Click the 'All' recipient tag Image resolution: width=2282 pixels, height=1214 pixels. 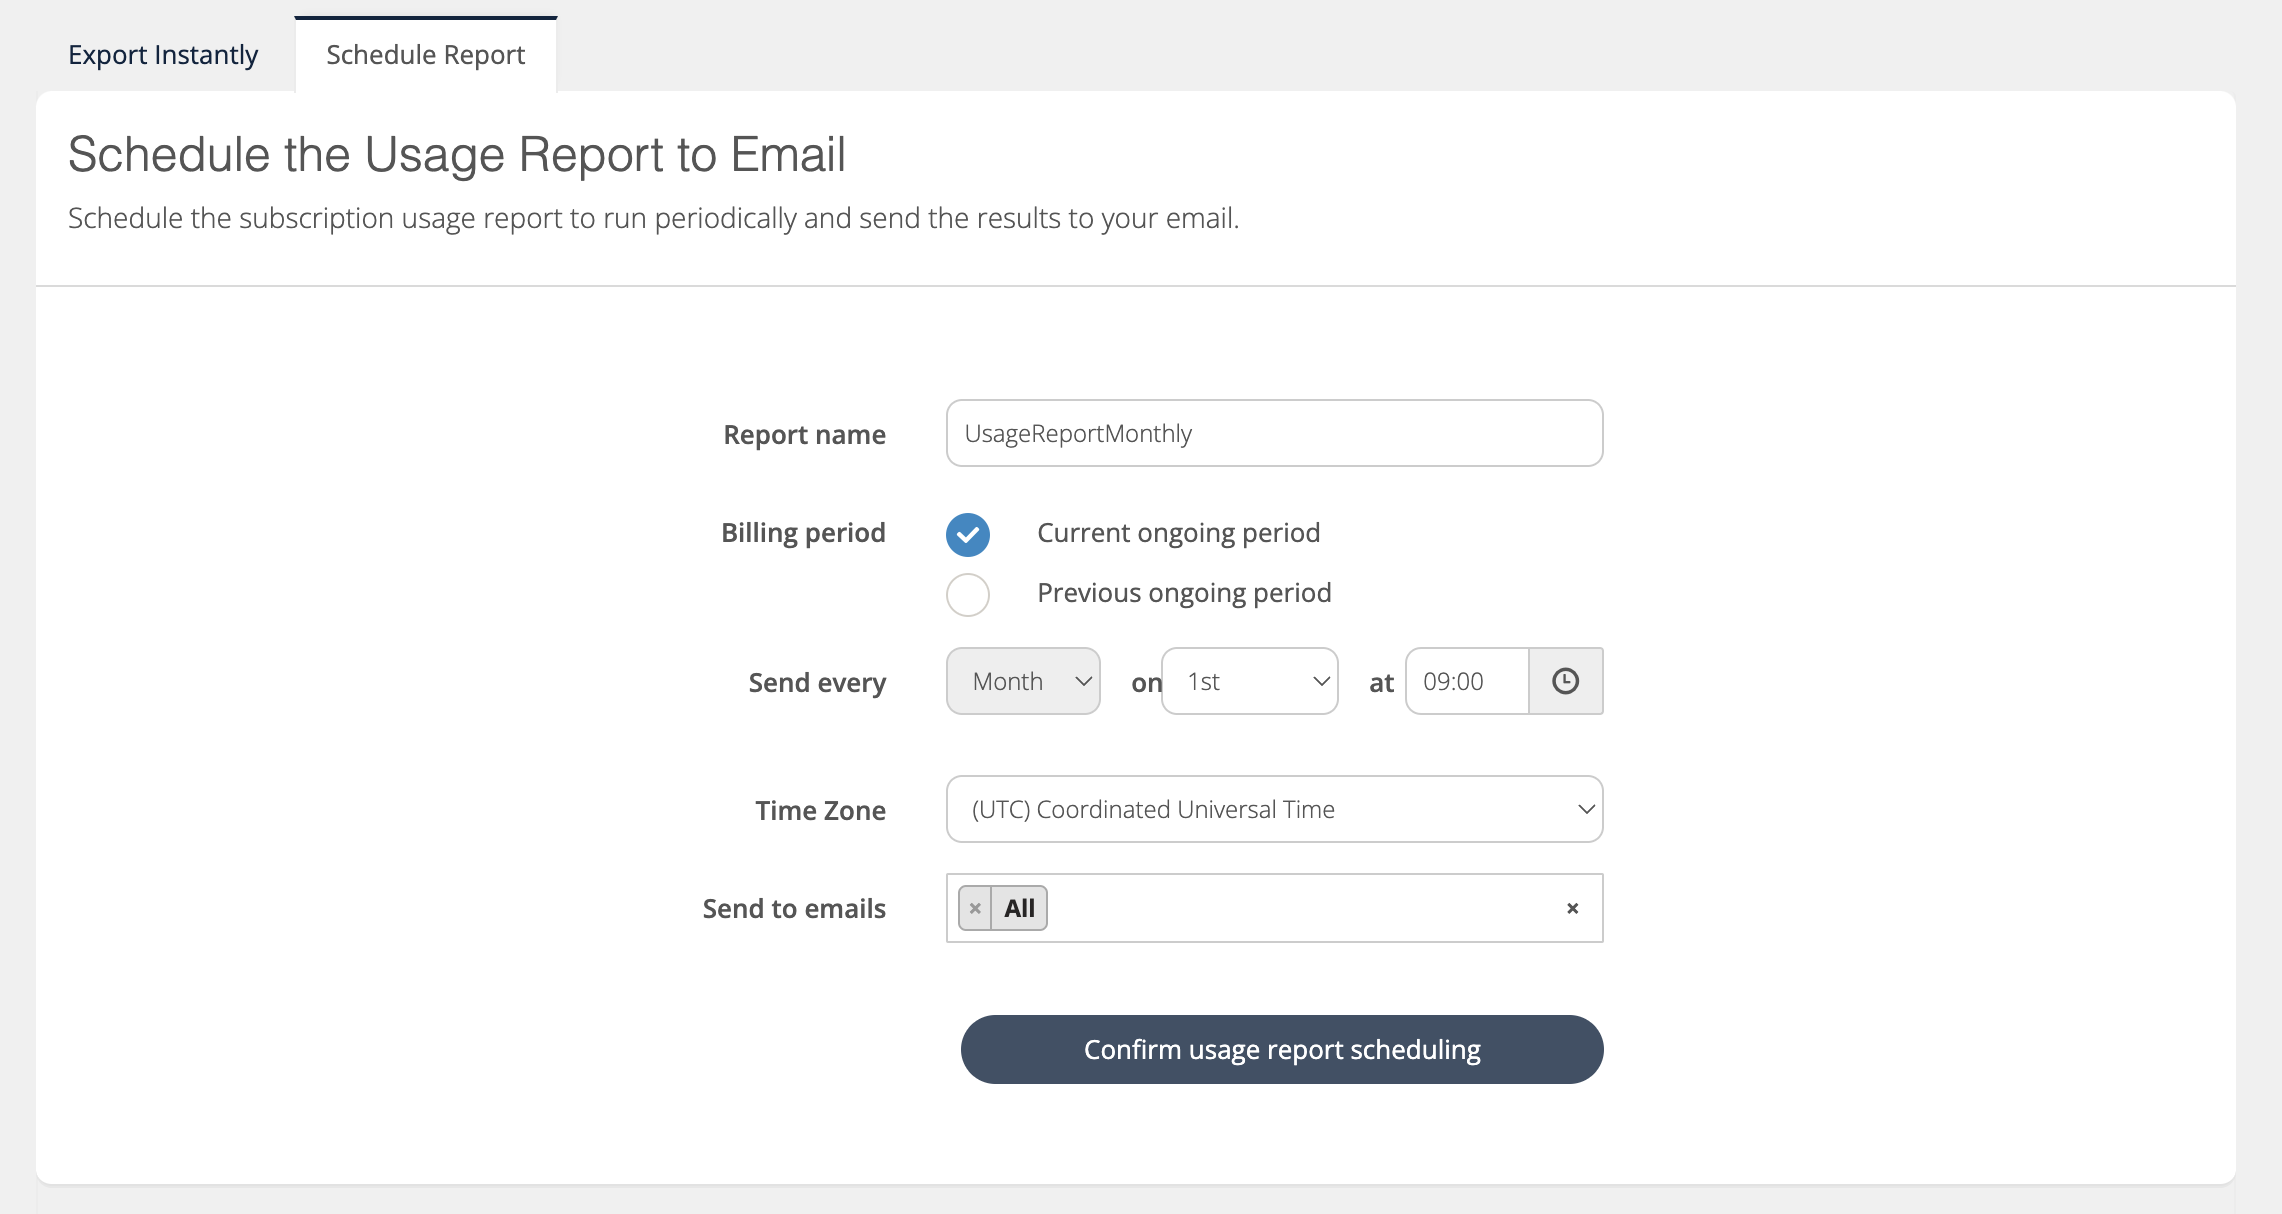click(1019, 908)
